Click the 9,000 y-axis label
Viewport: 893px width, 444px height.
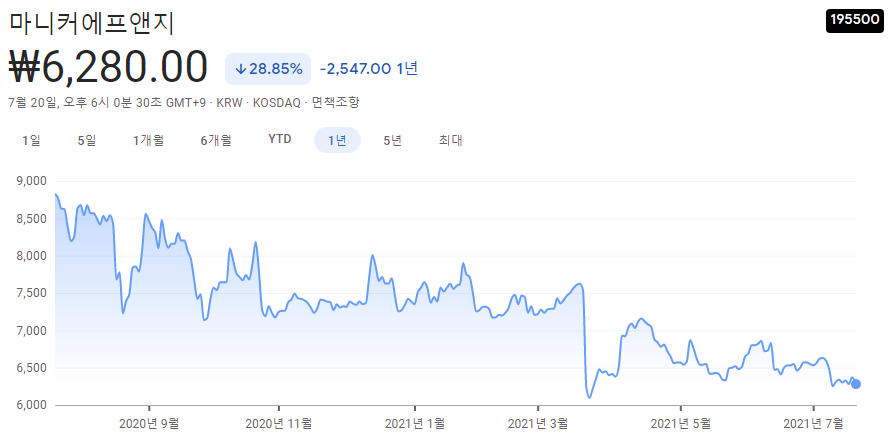32,181
